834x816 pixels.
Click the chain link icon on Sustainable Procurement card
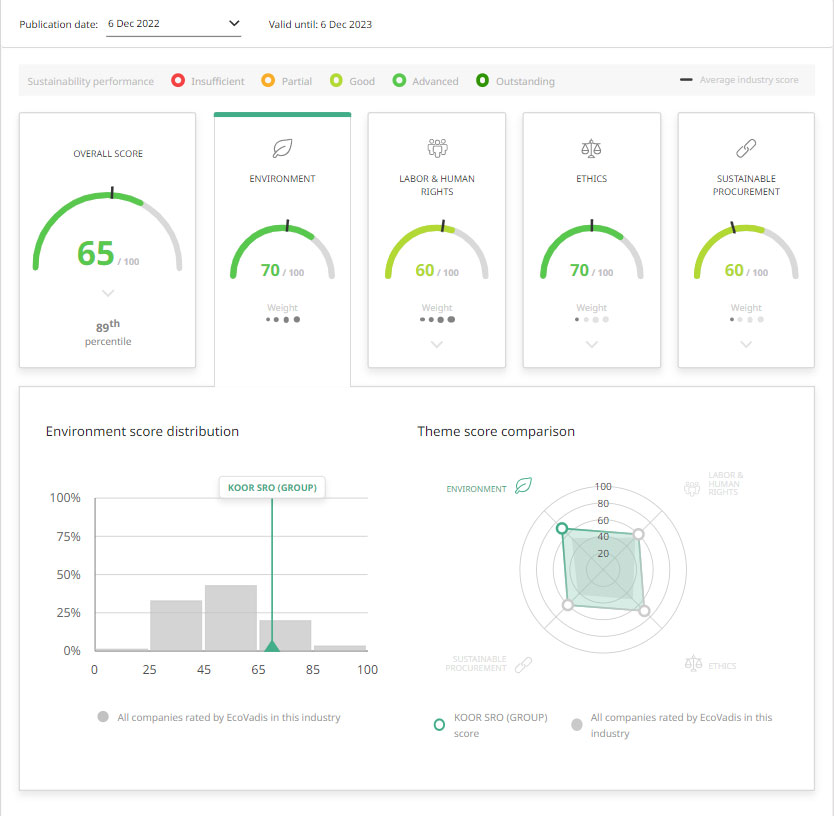pyautogui.click(x=746, y=148)
